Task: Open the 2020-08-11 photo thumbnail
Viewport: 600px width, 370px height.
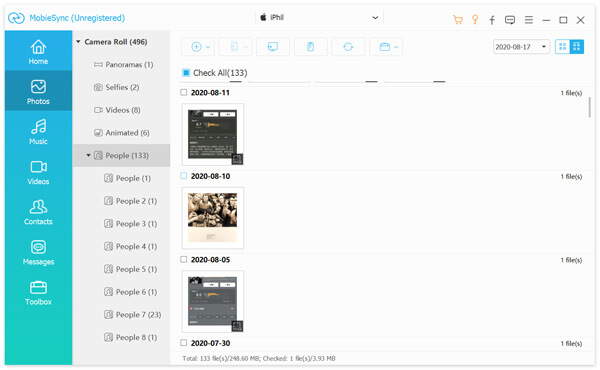Action: (x=213, y=134)
